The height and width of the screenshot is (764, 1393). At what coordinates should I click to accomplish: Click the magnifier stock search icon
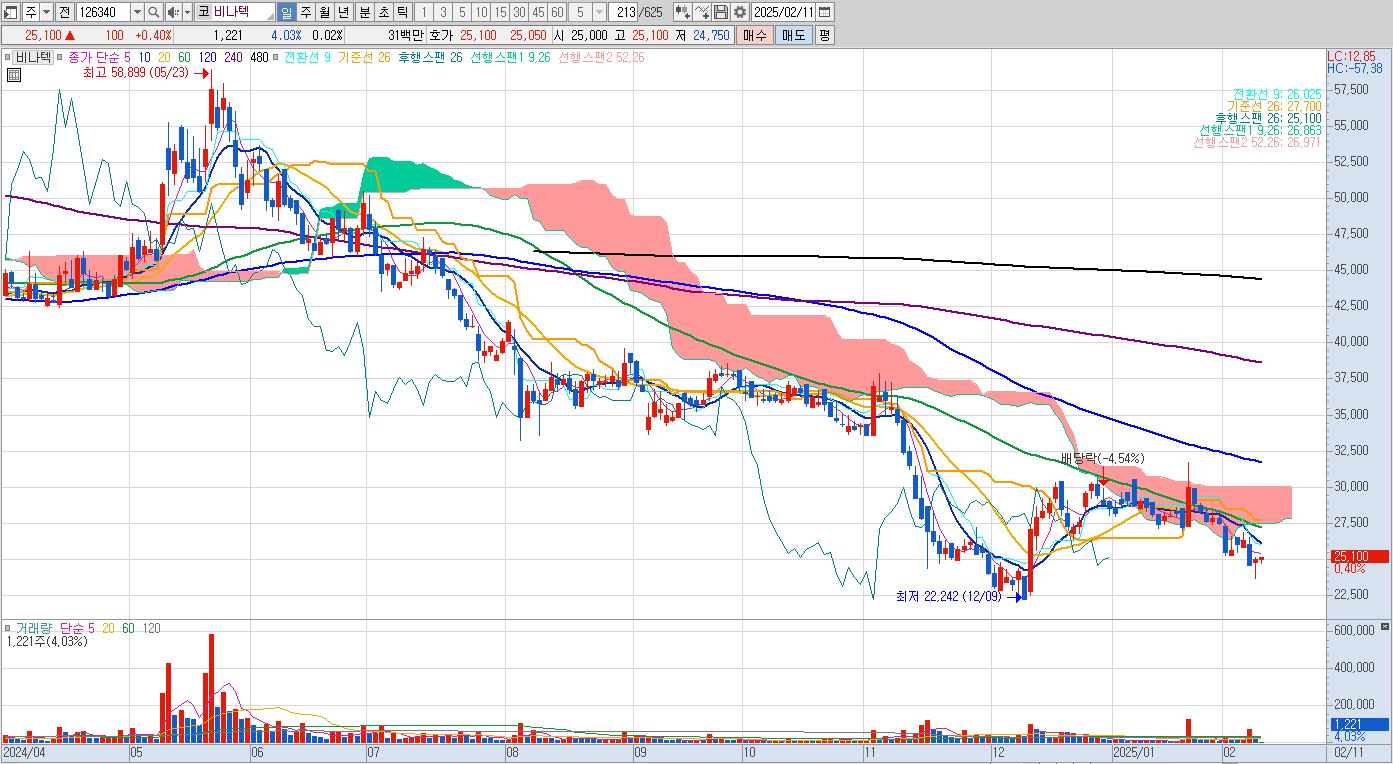153,12
